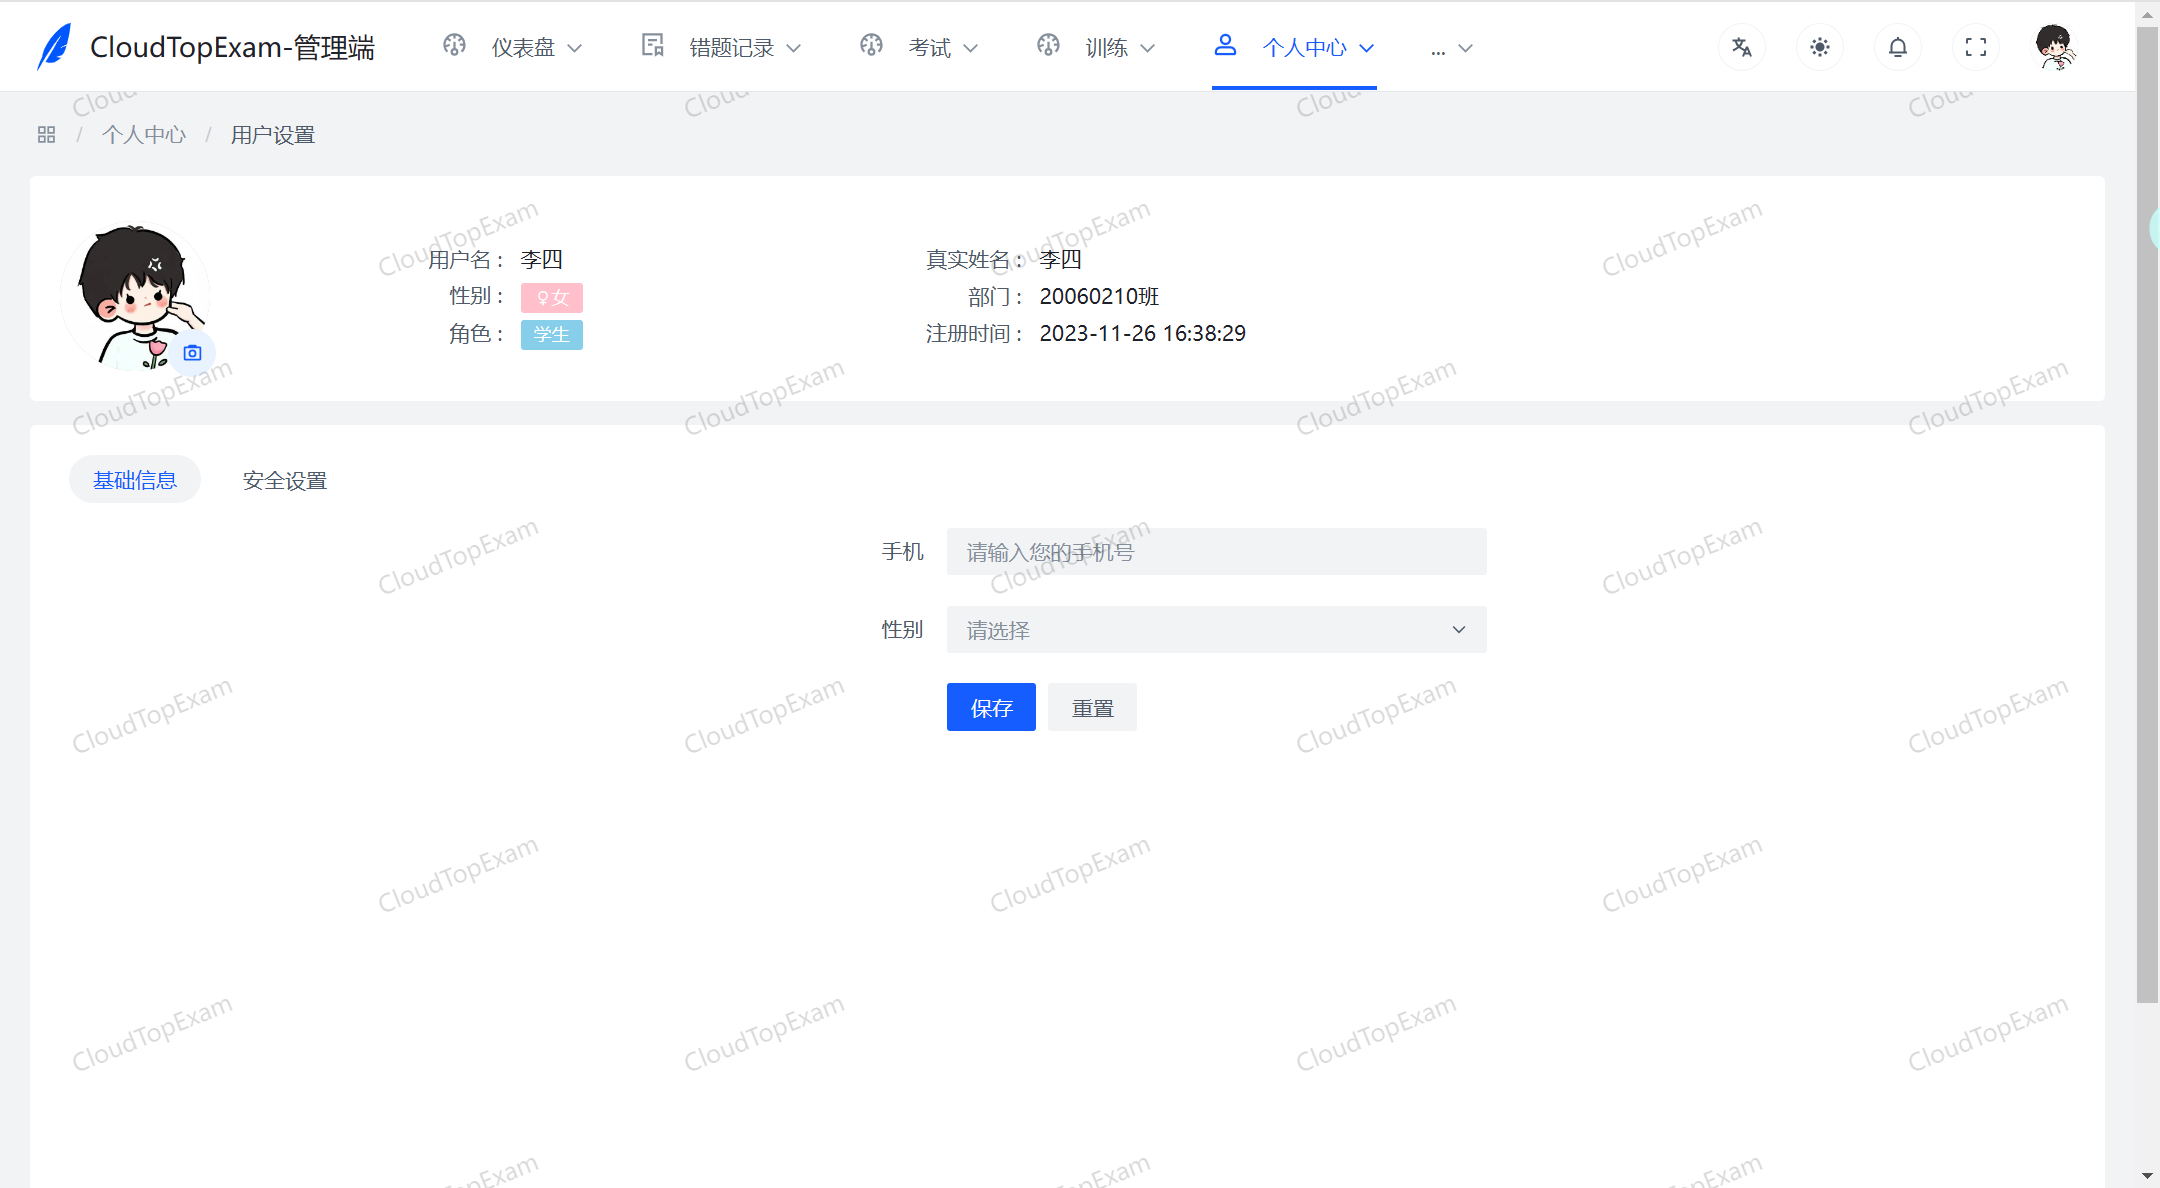The image size is (2160, 1188).
Task: Click the 手机 phone number input field
Action: coord(1215,551)
